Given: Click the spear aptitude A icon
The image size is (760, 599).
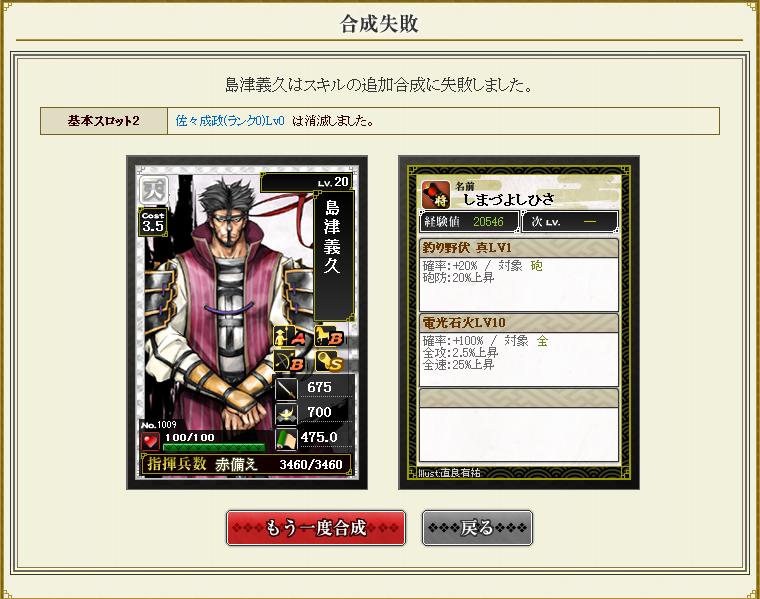Looking at the screenshot, I should pos(290,336).
